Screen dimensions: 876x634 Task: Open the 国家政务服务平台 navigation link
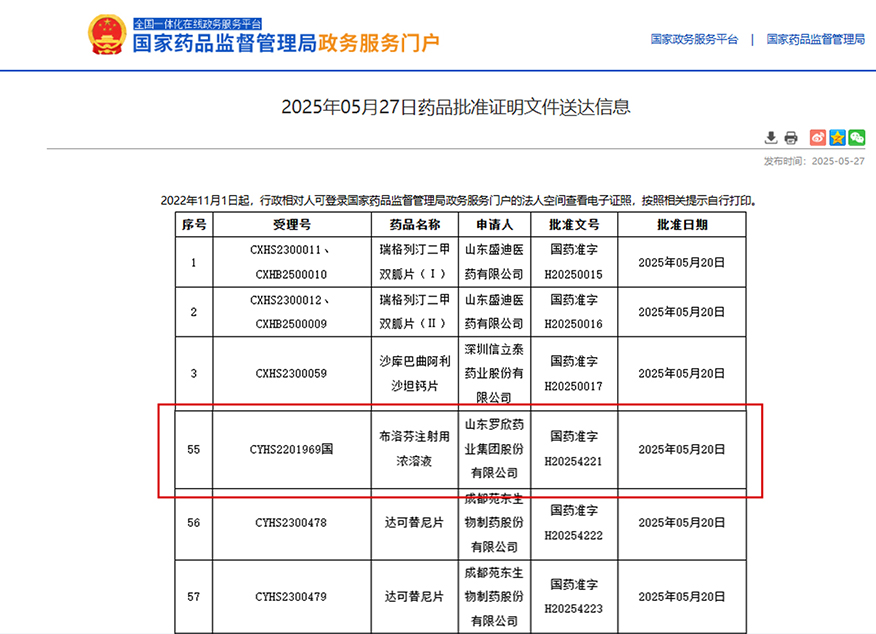coord(692,40)
